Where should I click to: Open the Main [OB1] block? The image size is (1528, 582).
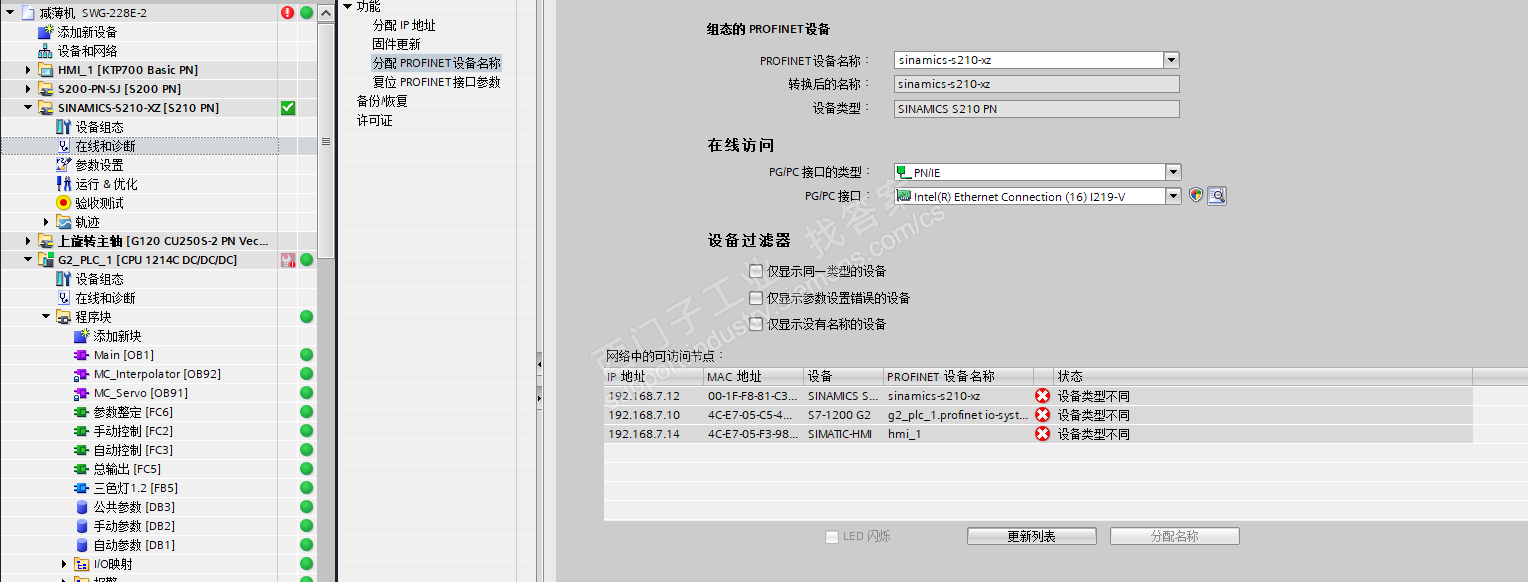123,355
